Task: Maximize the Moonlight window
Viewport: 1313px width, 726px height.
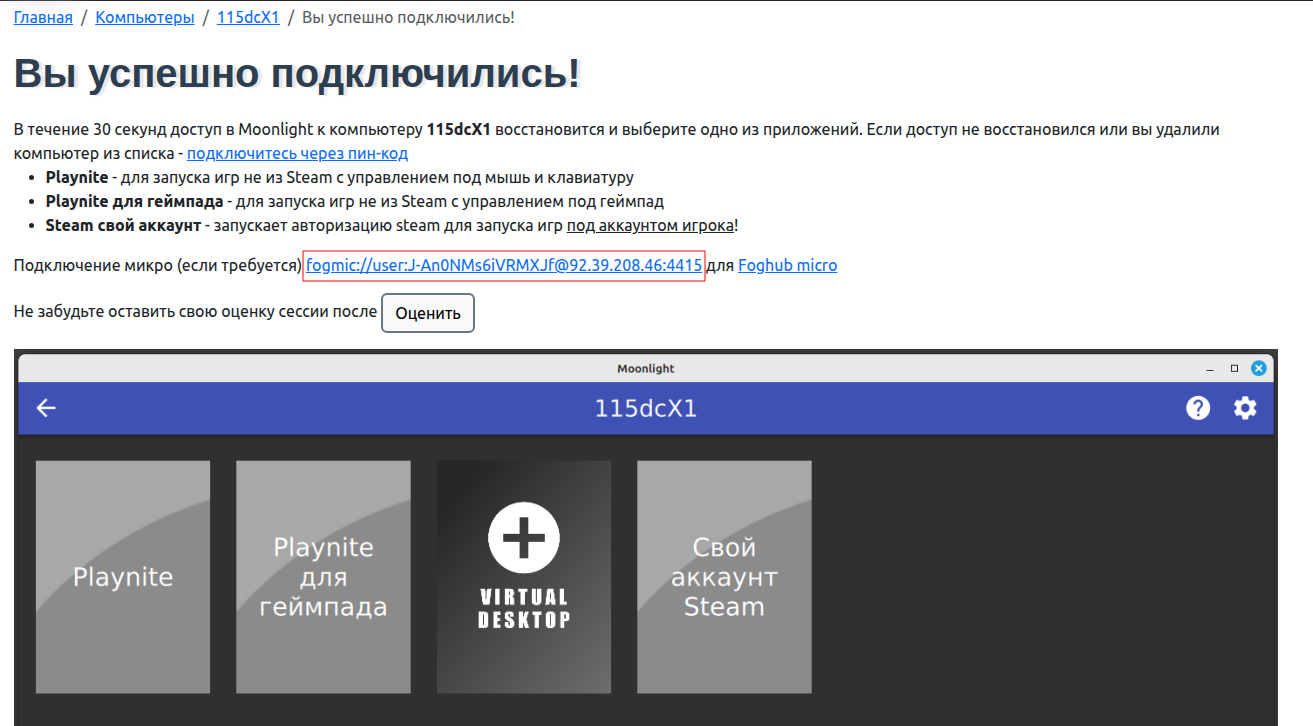Action: pos(1235,368)
